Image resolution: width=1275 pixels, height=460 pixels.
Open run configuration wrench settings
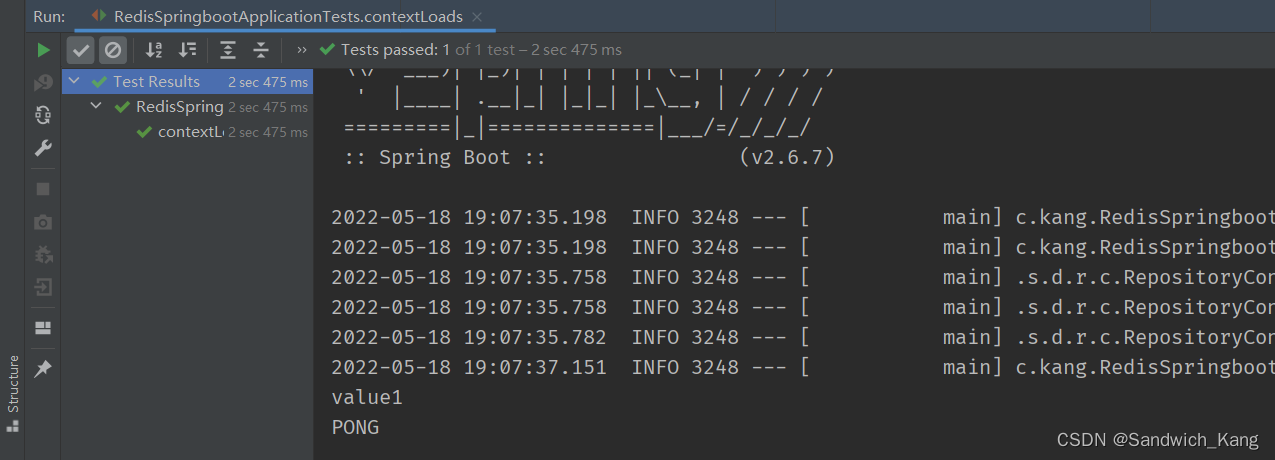[43, 148]
